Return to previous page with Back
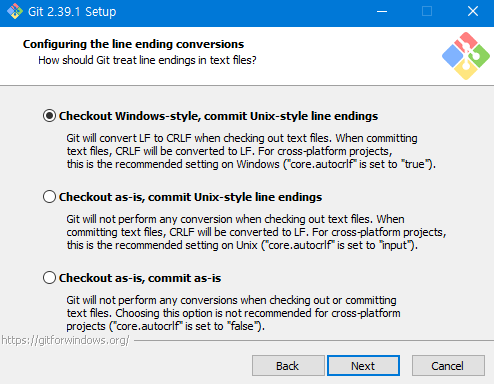 click(x=288, y=366)
